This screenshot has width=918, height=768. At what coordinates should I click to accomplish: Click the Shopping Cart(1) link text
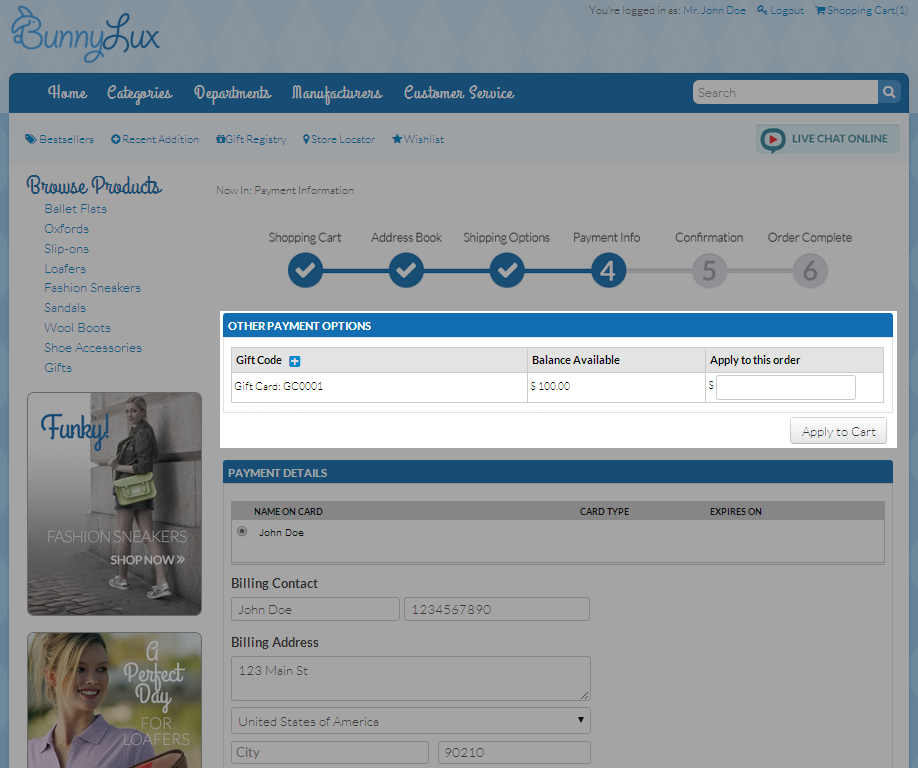[x=868, y=10]
